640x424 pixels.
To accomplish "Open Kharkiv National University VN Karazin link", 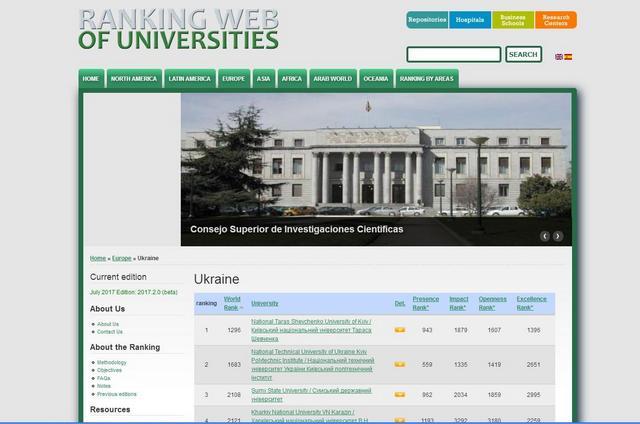I will point(310,416).
